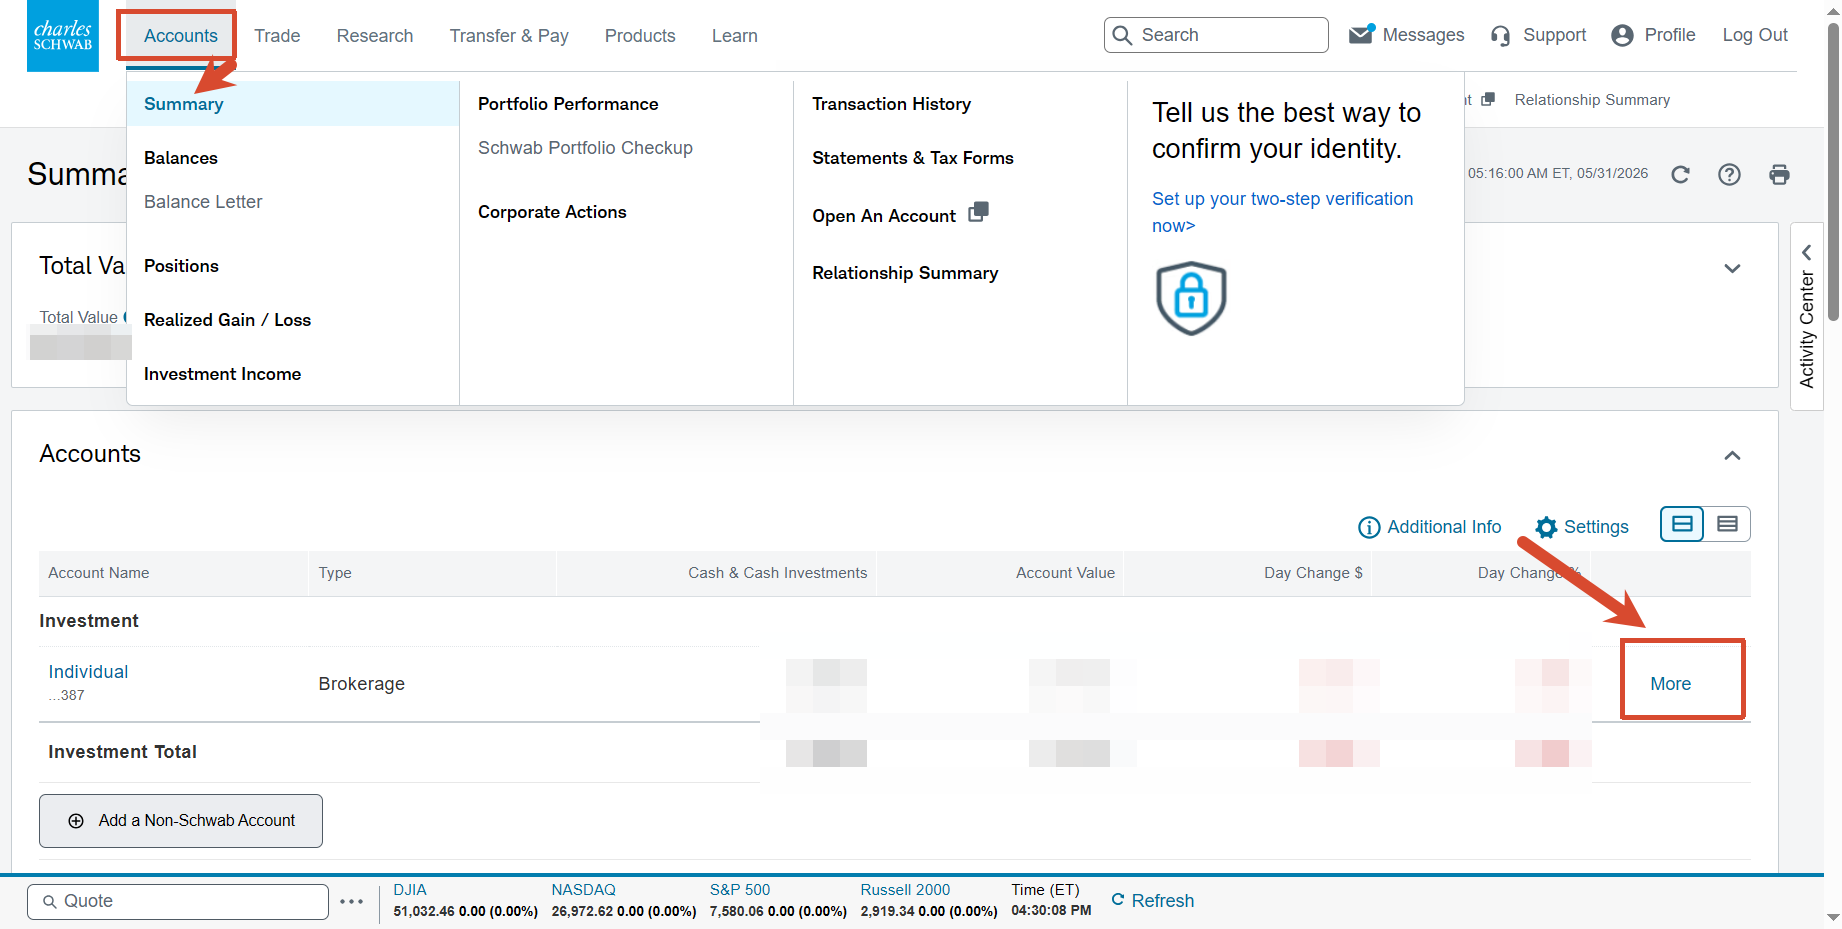1842x929 pixels.
Task: Select Balance Letter menu entry
Action: pos(203,202)
